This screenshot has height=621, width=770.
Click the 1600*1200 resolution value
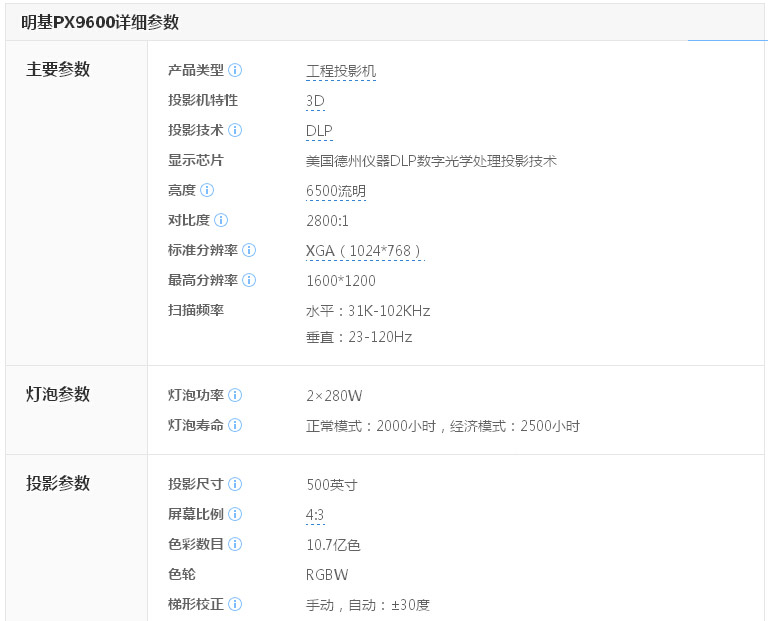pos(341,281)
